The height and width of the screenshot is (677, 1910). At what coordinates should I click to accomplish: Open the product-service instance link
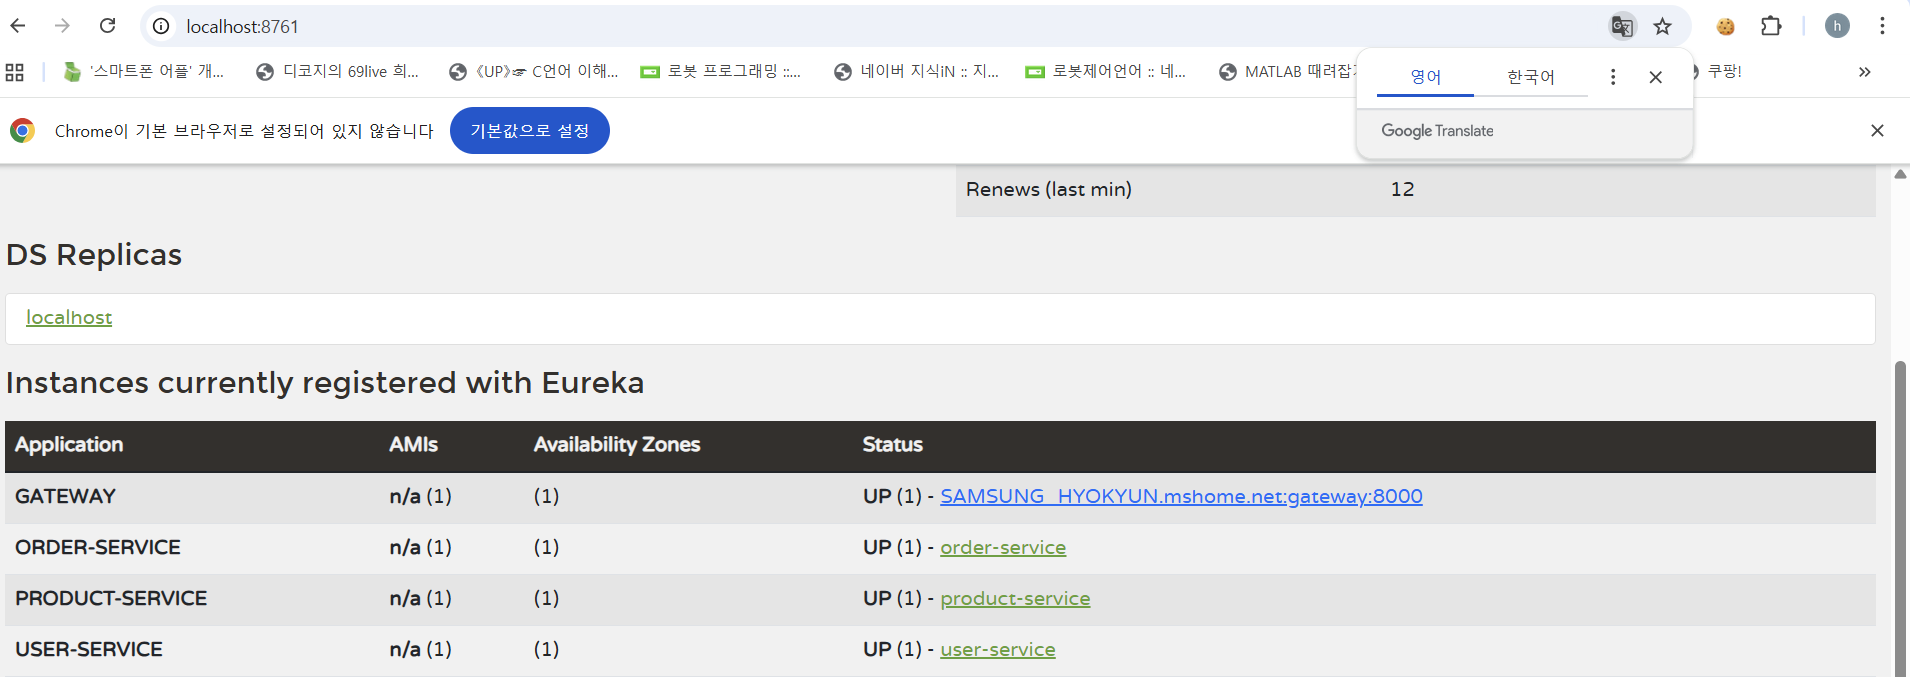point(1015,599)
